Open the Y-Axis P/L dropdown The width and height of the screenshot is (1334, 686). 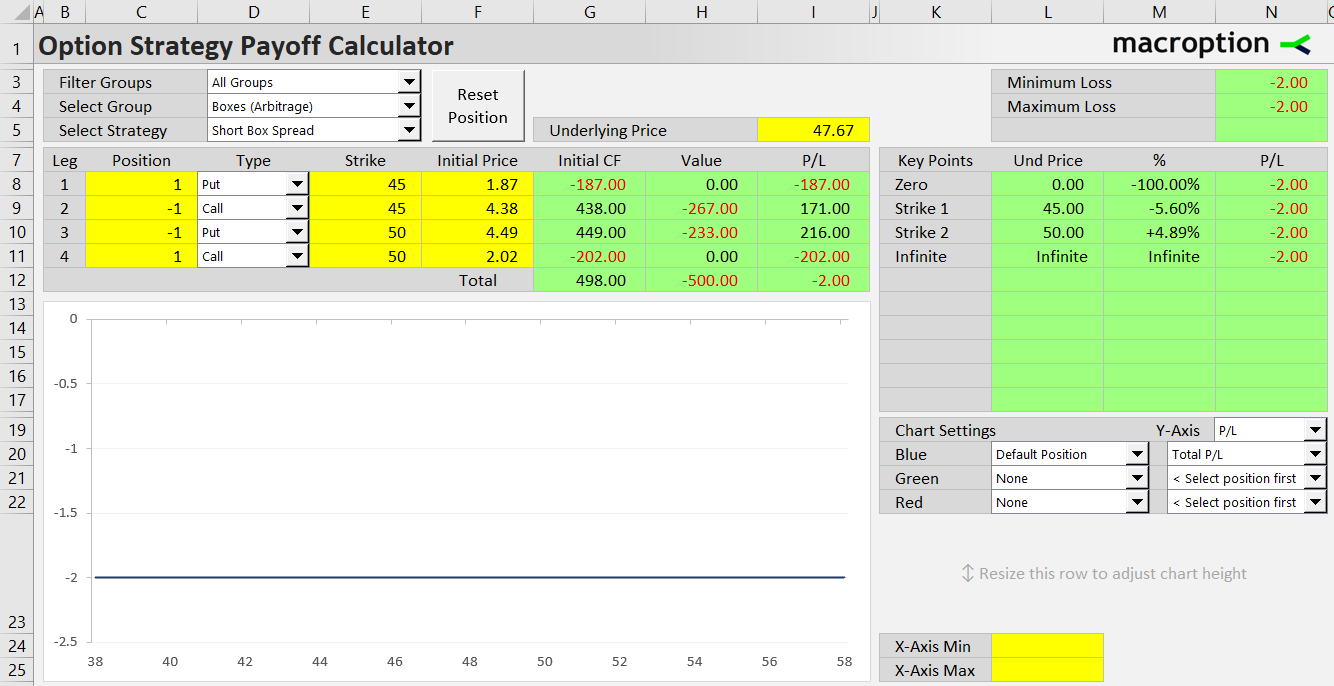pyautogui.click(x=1315, y=430)
